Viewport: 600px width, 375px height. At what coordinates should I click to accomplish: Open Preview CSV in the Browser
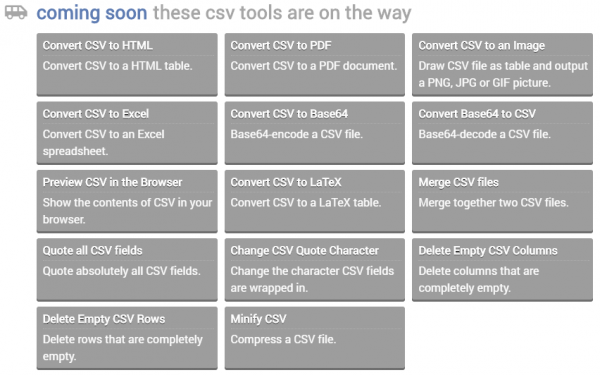pyautogui.click(x=127, y=201)
